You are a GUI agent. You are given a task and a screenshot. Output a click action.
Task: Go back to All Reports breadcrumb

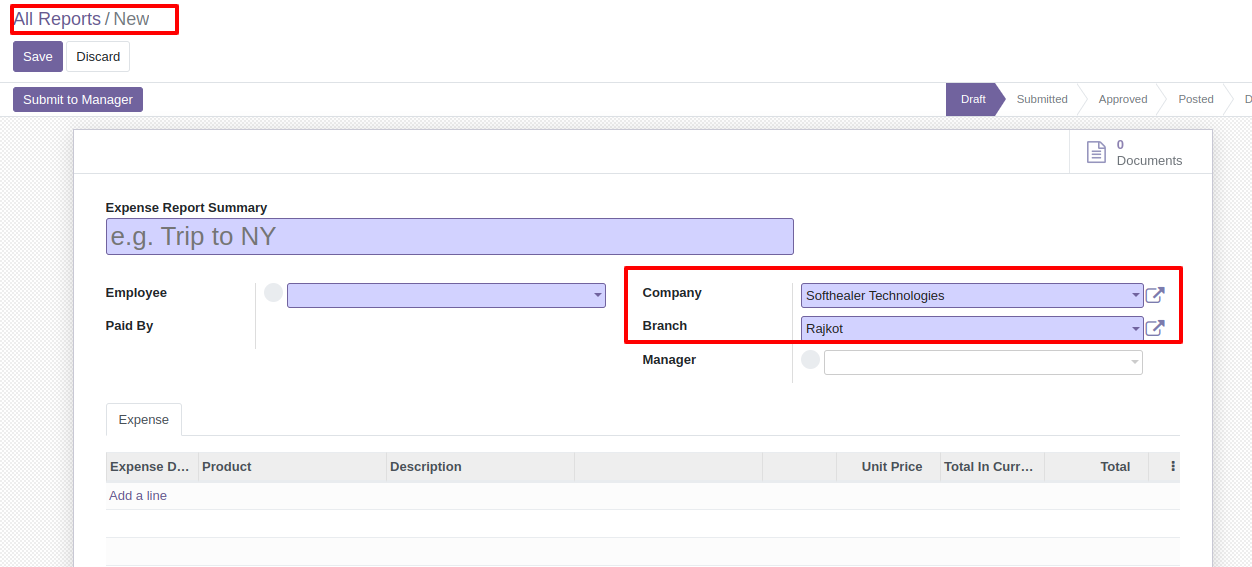click(57, 19)
